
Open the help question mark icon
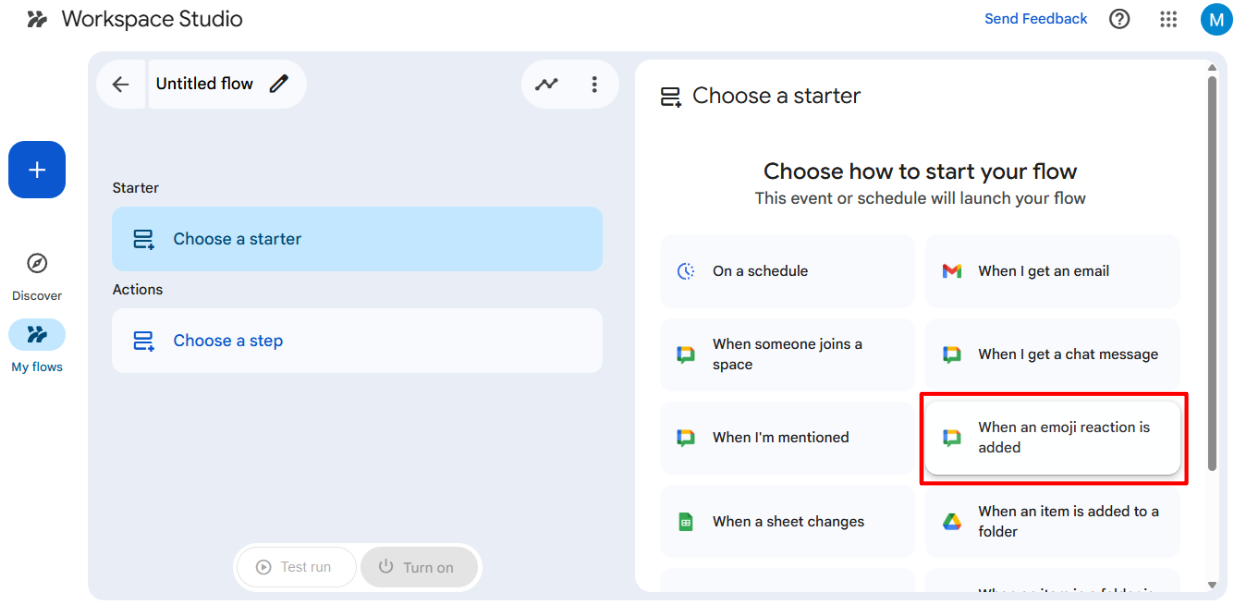[1120, 19]
